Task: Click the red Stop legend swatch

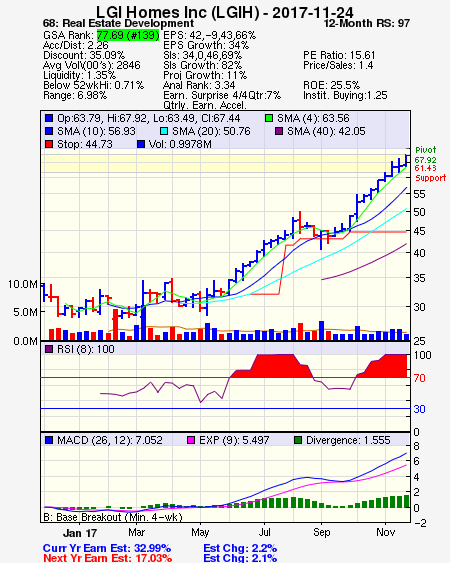Action: [49, 144]
